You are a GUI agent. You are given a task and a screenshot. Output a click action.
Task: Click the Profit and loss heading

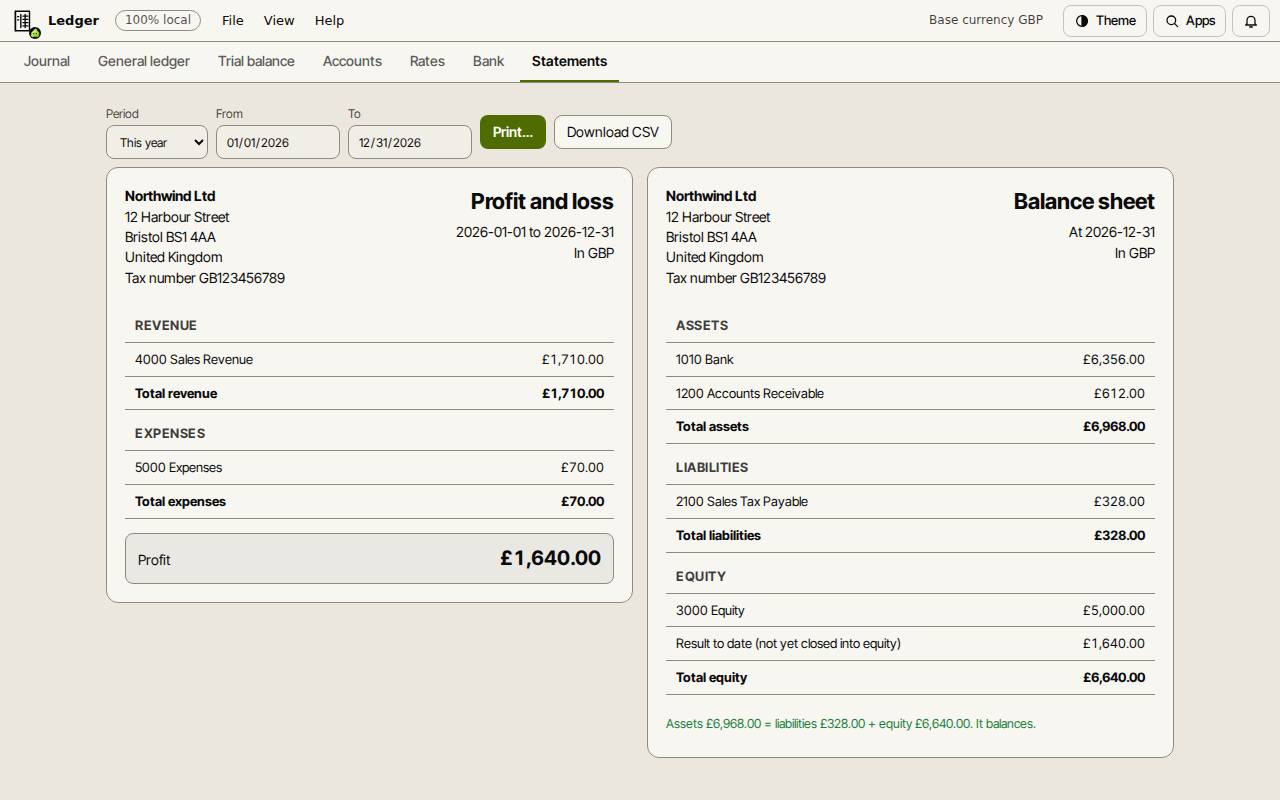pyautogui.click(x=542, y=201)
